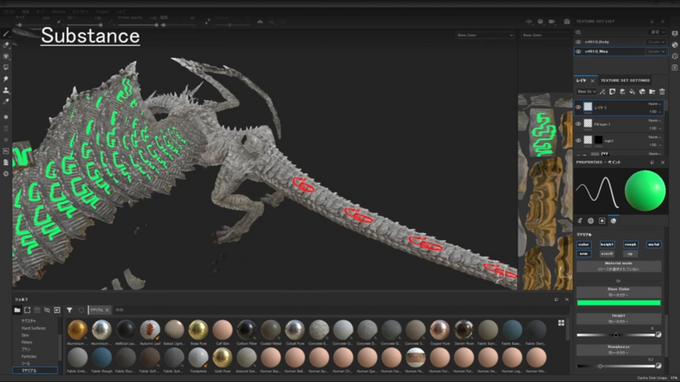Image resolution: width=680 pixels, height=382 pixels.
Task: Toggle the nrm channel button
Action: pos(584,254)
